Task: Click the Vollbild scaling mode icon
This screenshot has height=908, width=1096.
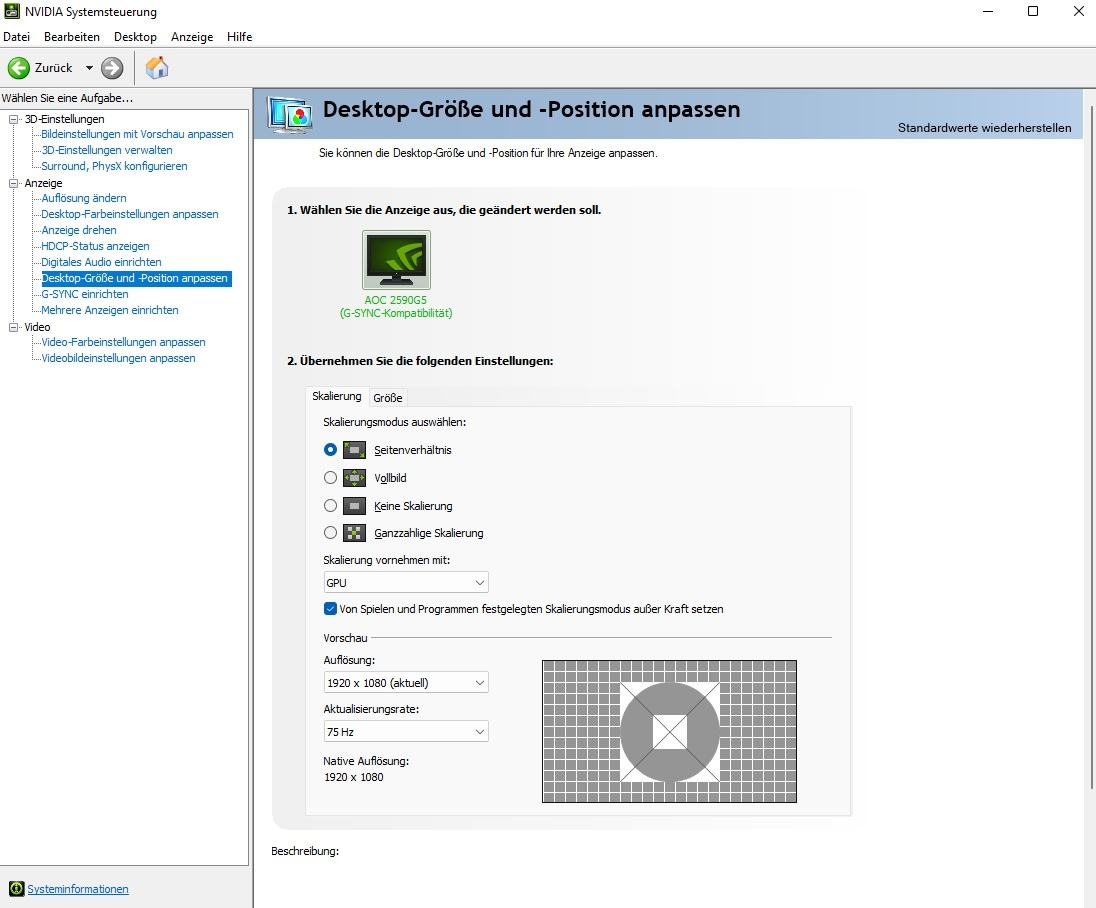Action: point(354,478)
